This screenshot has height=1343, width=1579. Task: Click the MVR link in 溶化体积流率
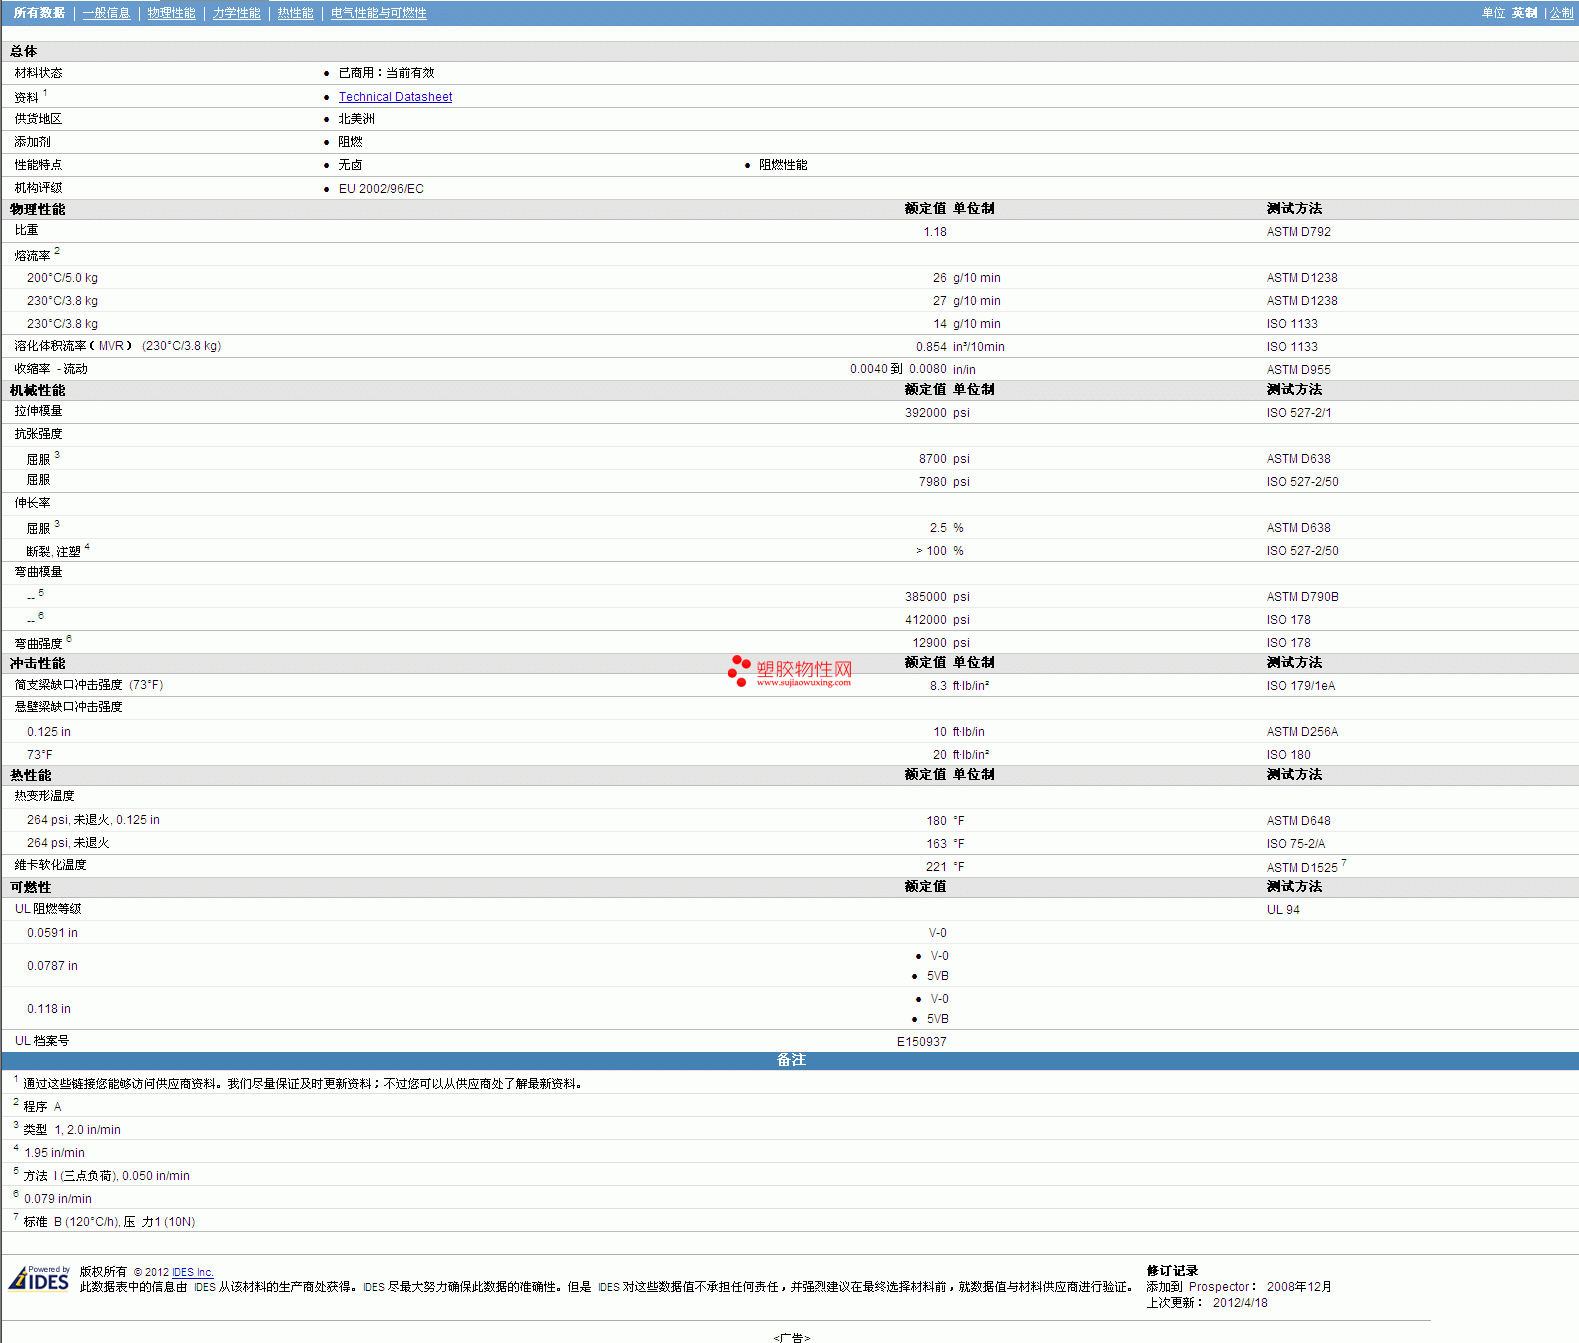111,346
